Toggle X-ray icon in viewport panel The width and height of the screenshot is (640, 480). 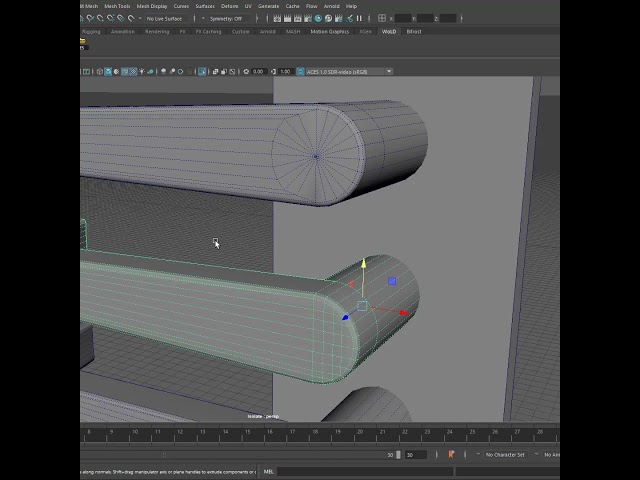point(216,72)
